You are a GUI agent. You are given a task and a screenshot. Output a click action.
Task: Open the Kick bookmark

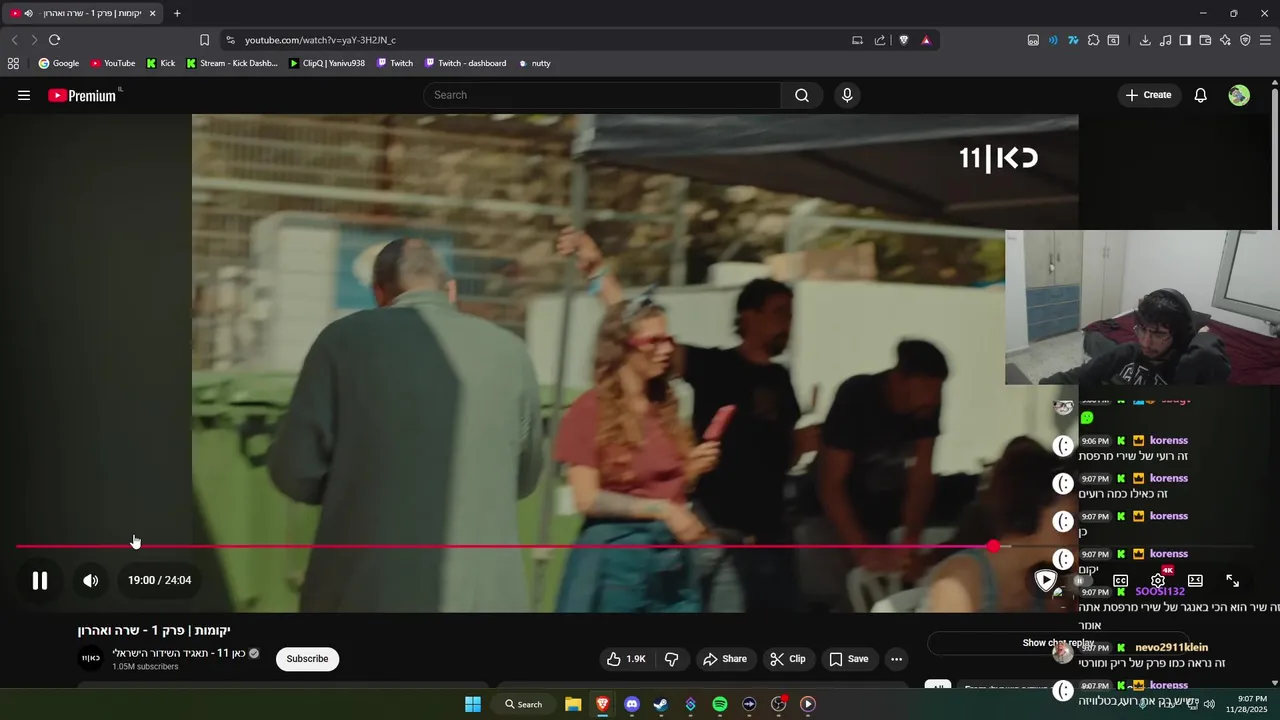tap(161, 63)
